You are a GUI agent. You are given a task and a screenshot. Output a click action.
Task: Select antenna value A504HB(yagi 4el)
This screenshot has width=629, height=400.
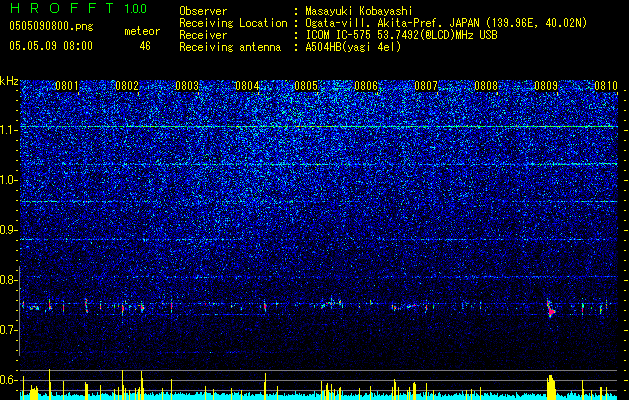pyautogui.click(x=353, y=47)
